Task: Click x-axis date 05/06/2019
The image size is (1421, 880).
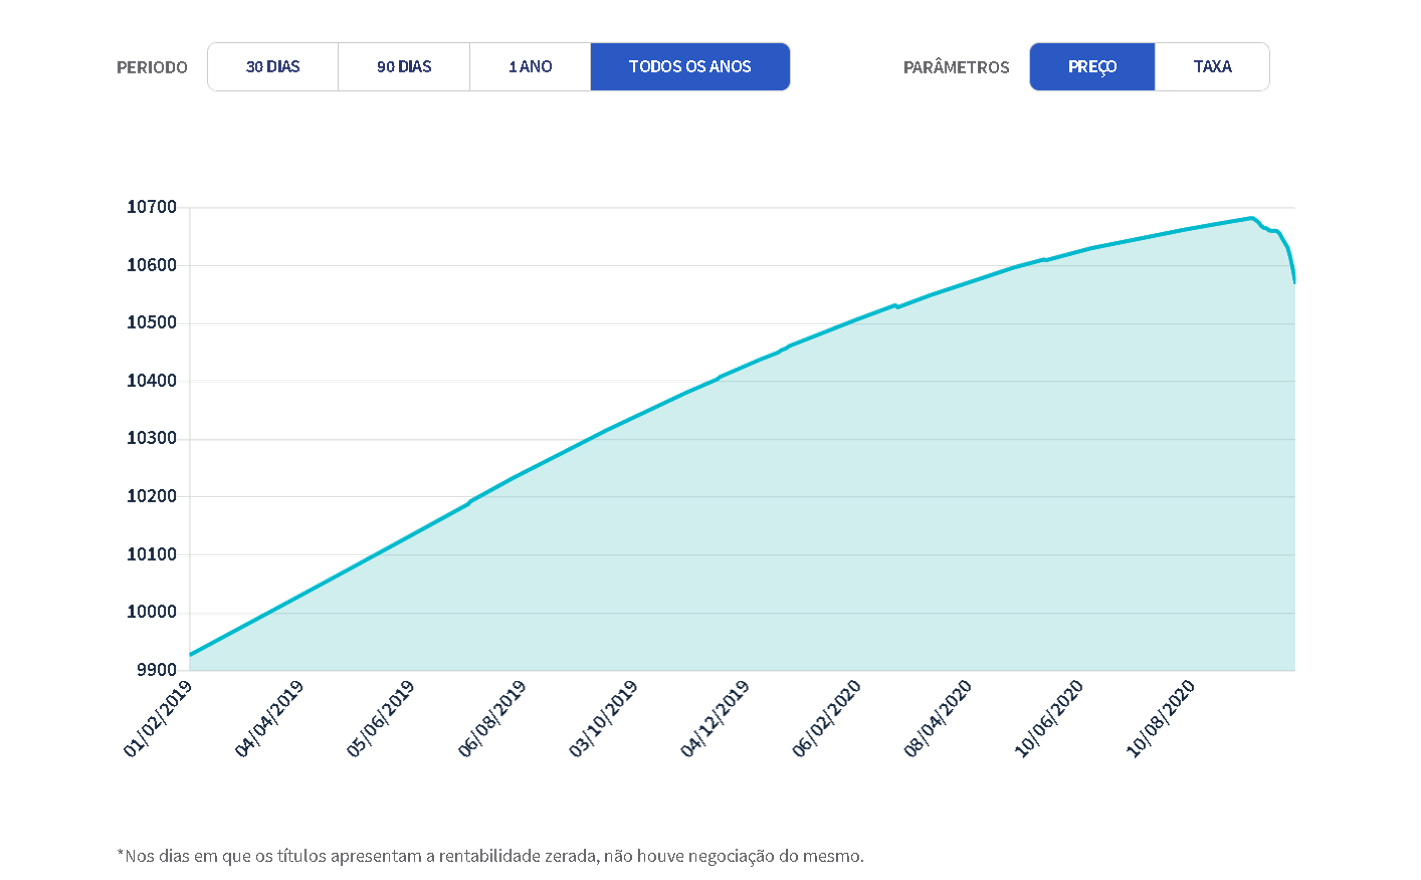Action: click(x=380, y=719)
